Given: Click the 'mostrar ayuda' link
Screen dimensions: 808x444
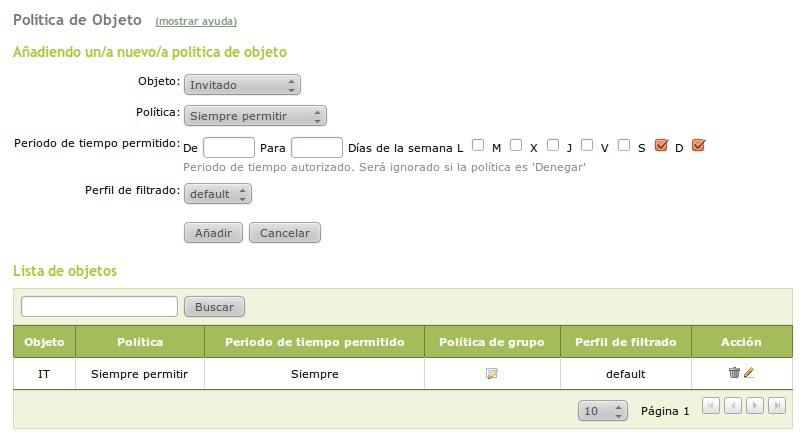Looking at the screenshot, I should tap(196, 21).
